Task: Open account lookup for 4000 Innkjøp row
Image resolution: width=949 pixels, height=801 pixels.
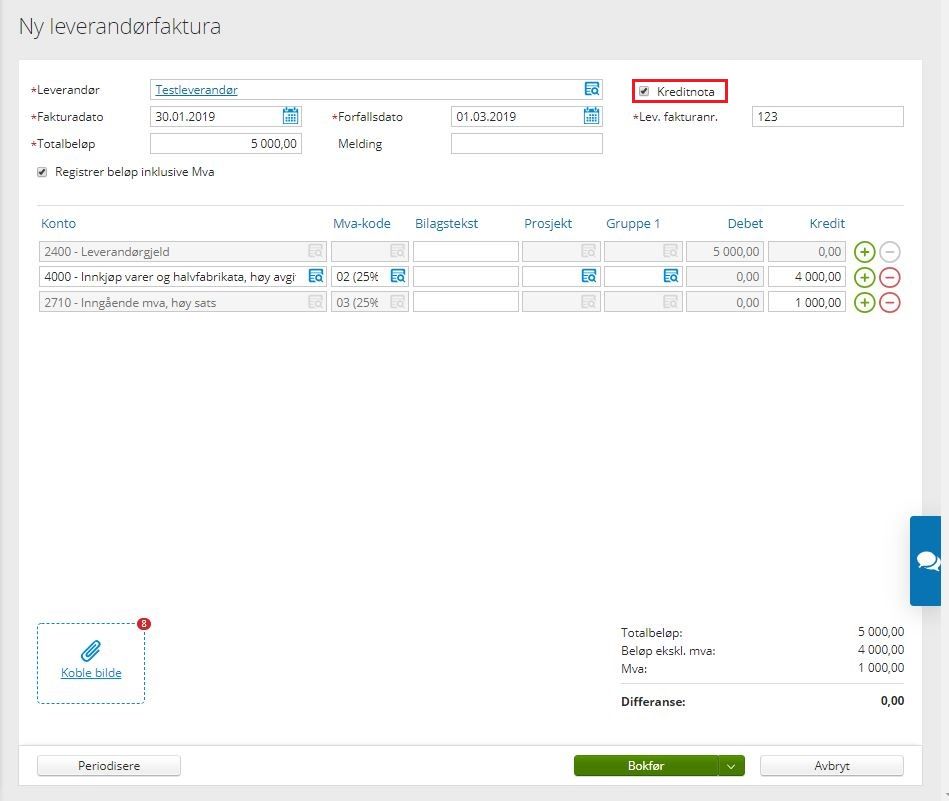Action: (x=316, y=276)
